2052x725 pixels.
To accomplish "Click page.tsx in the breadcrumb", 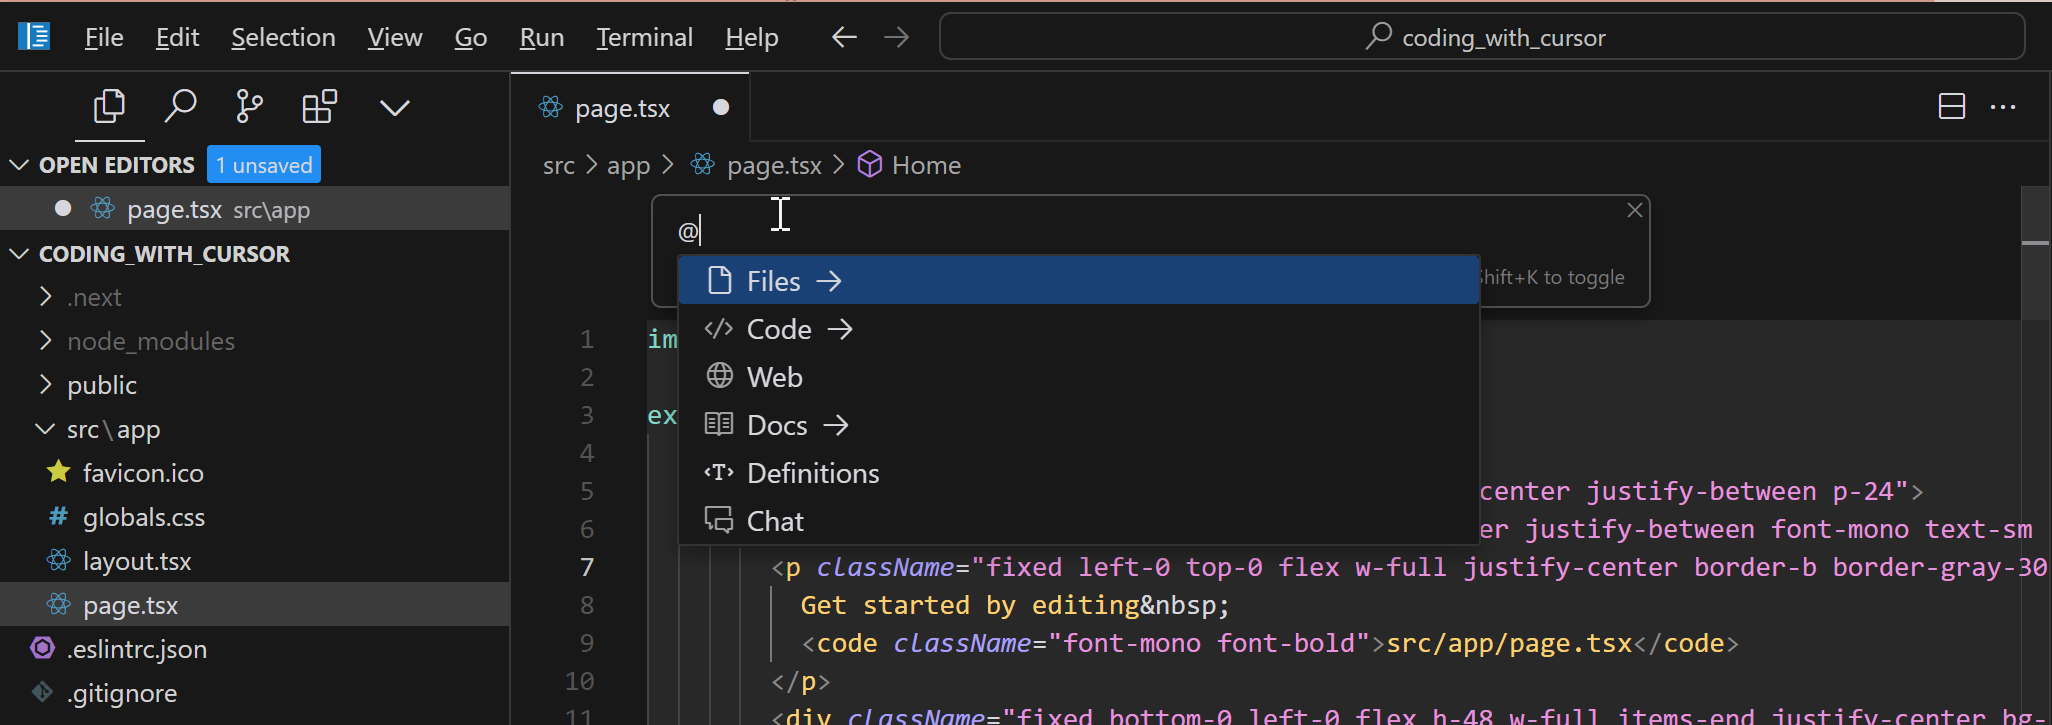I will [774, 165].
